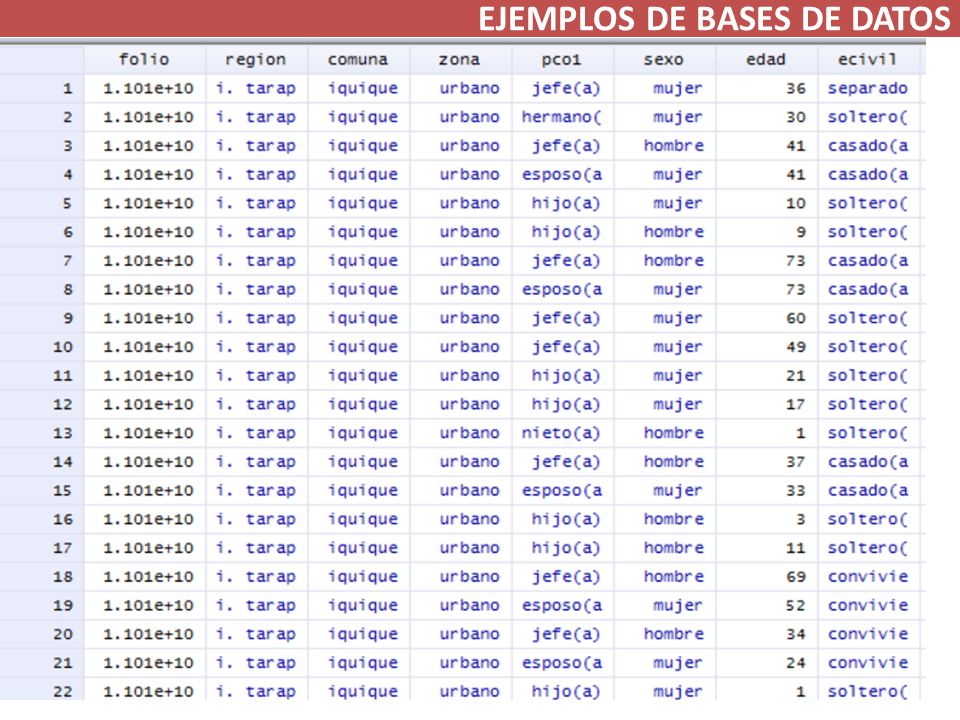
Task: Click the 'iquique' comuna cell in row 10
Action: point(358,347)
